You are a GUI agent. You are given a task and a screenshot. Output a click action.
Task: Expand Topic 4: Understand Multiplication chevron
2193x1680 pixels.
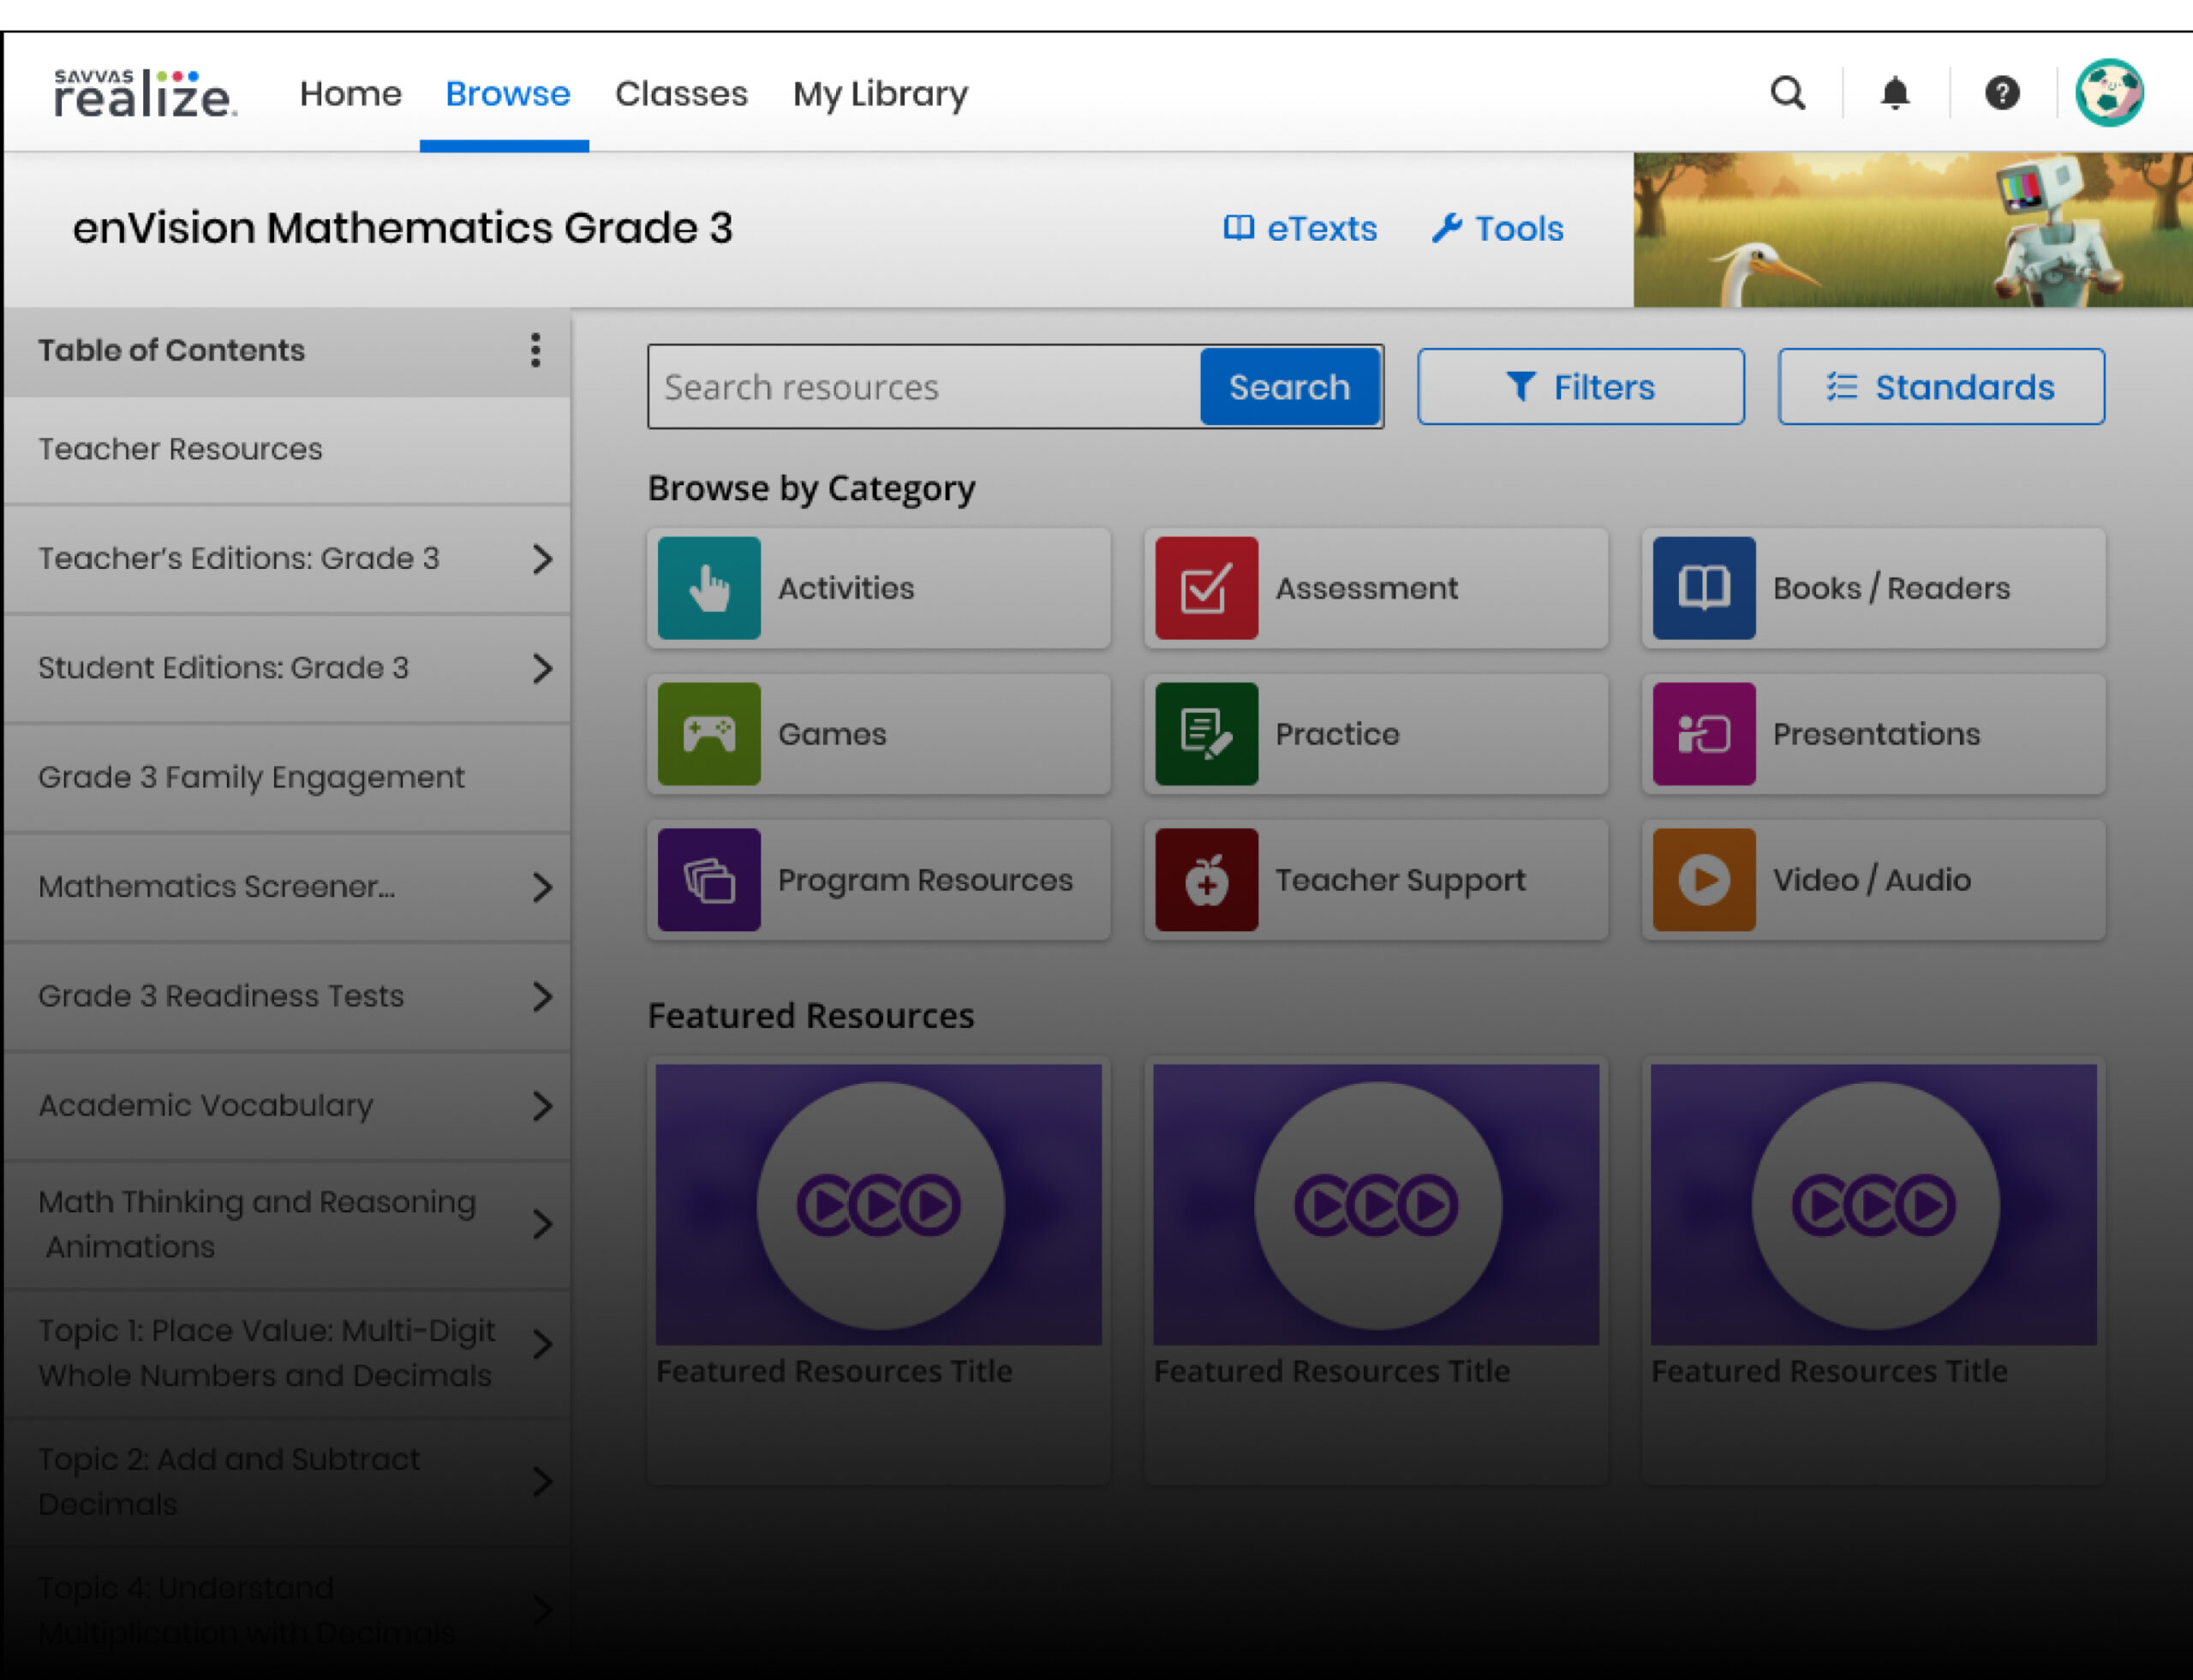point(542,1610)
